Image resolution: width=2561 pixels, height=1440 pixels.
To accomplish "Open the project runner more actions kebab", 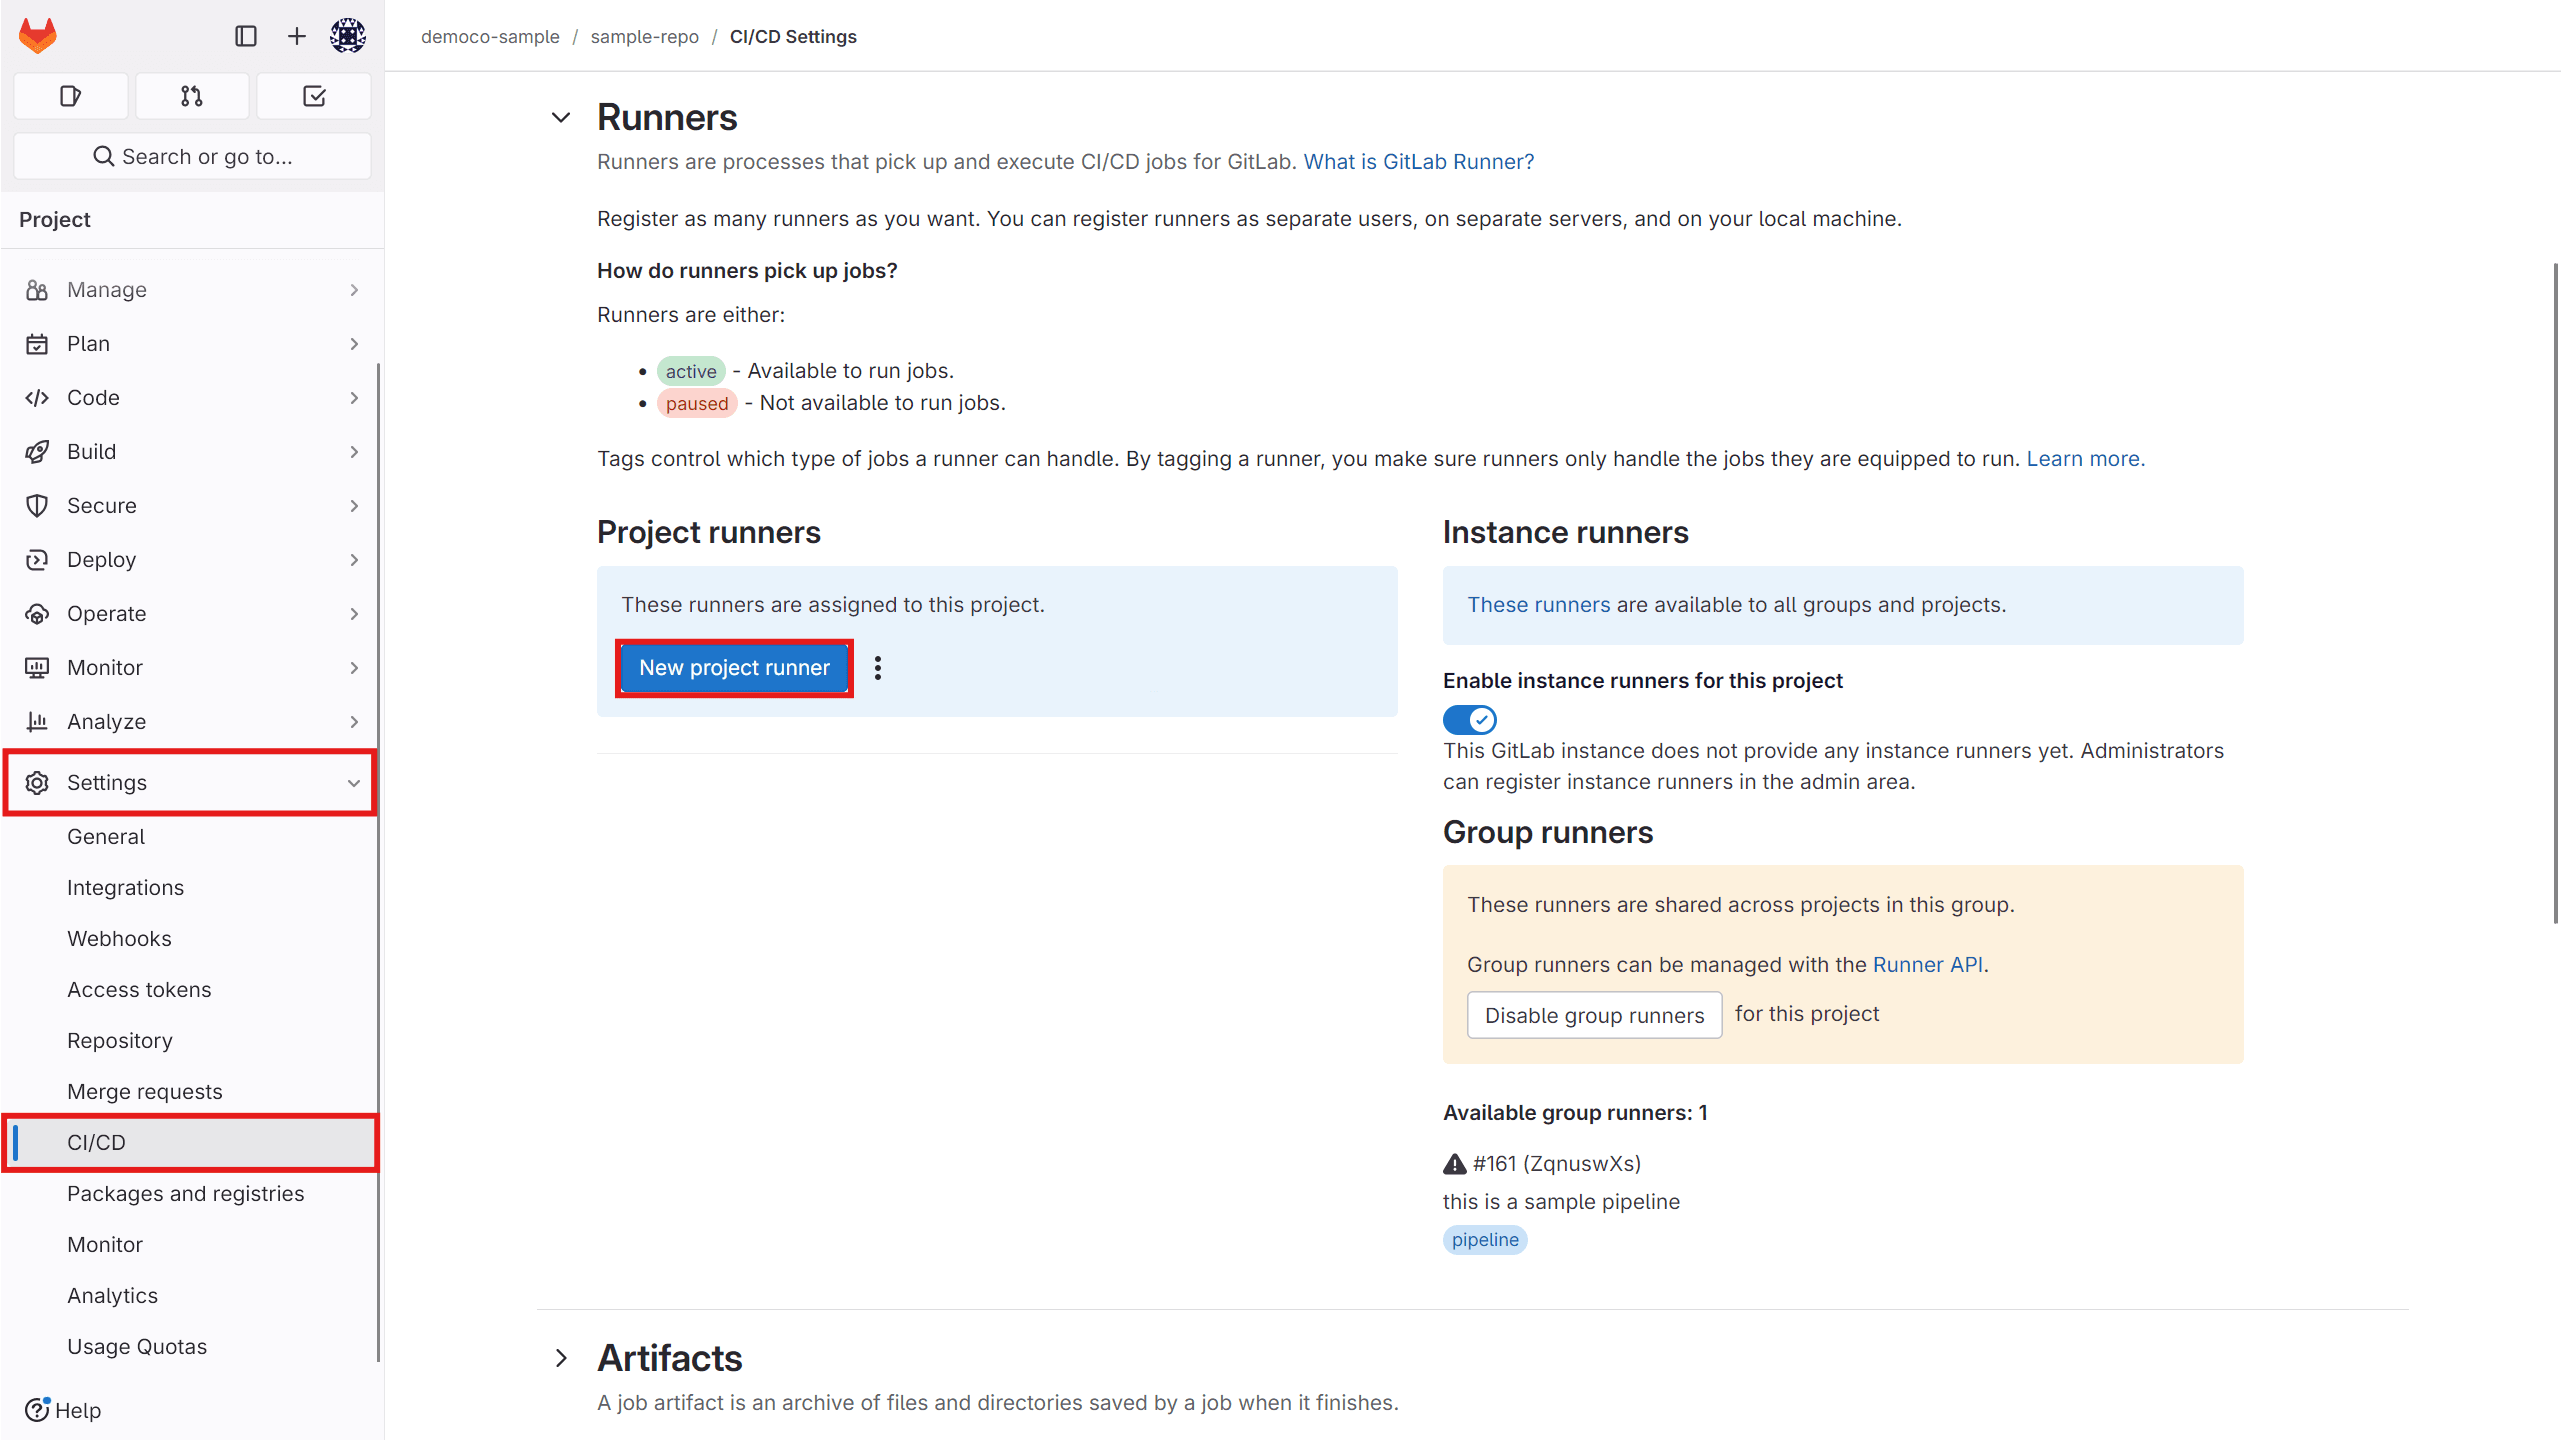I will click(878, 668).
